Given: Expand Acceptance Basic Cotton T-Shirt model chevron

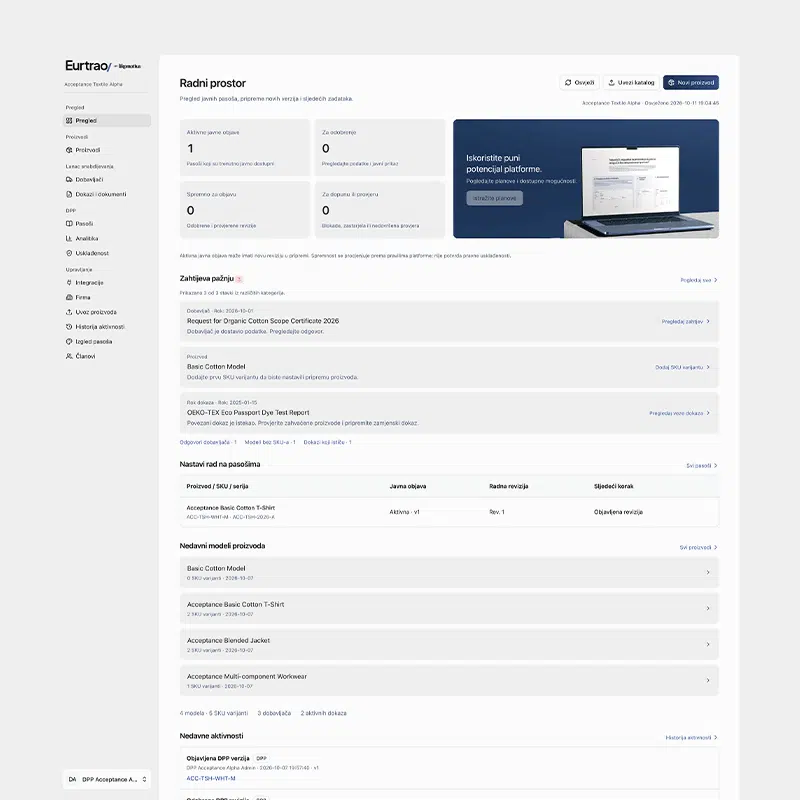Looking at the screenshot, I should [708, 608].
